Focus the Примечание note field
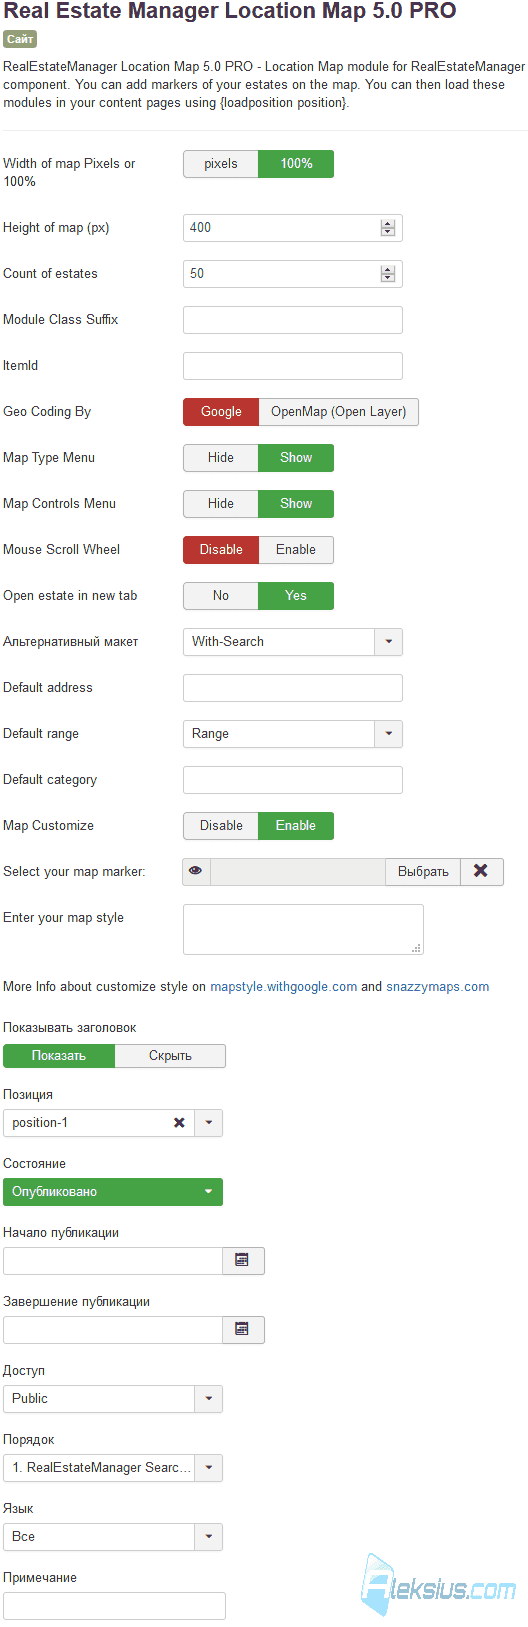Image resolution: width=528 pixels, height=1627 pixels. pos(114,1606)
